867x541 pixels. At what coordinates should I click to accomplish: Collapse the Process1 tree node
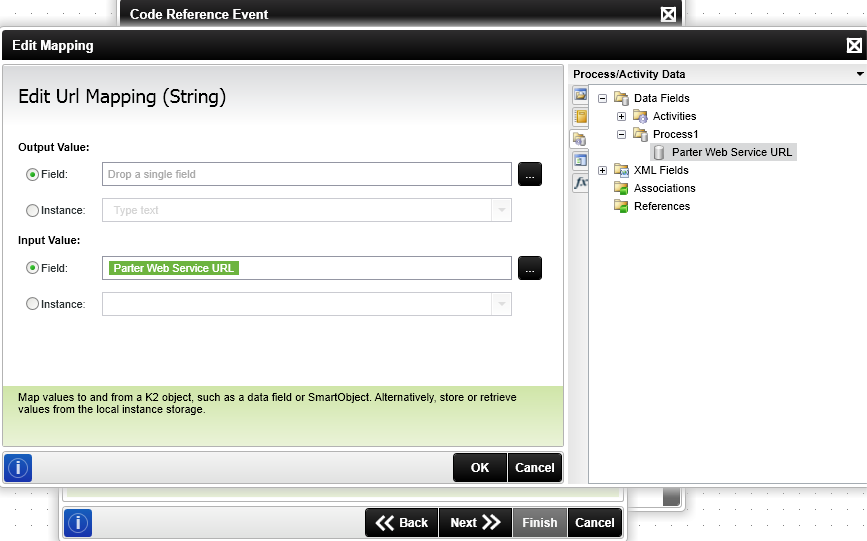tap(621, 134)
